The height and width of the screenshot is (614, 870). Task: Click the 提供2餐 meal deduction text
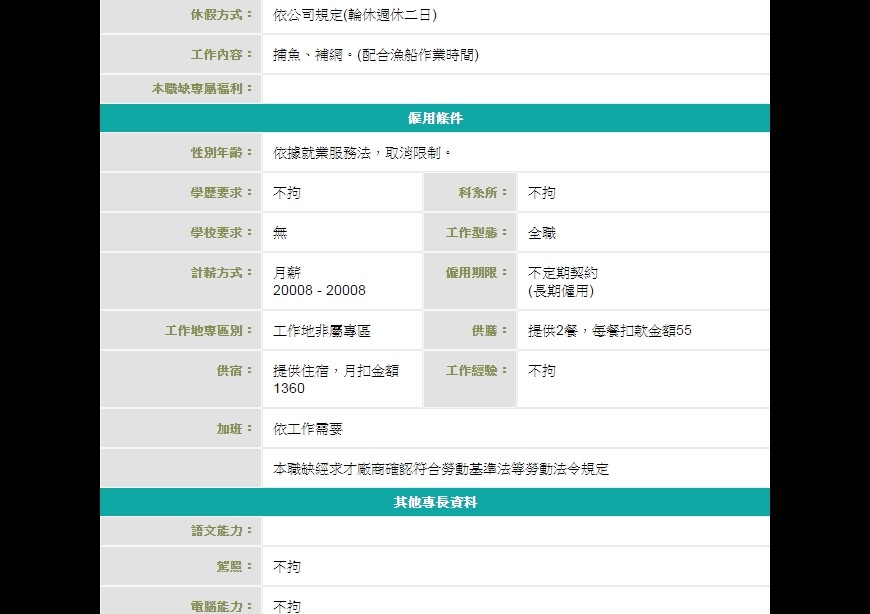(x=609, y=331)
